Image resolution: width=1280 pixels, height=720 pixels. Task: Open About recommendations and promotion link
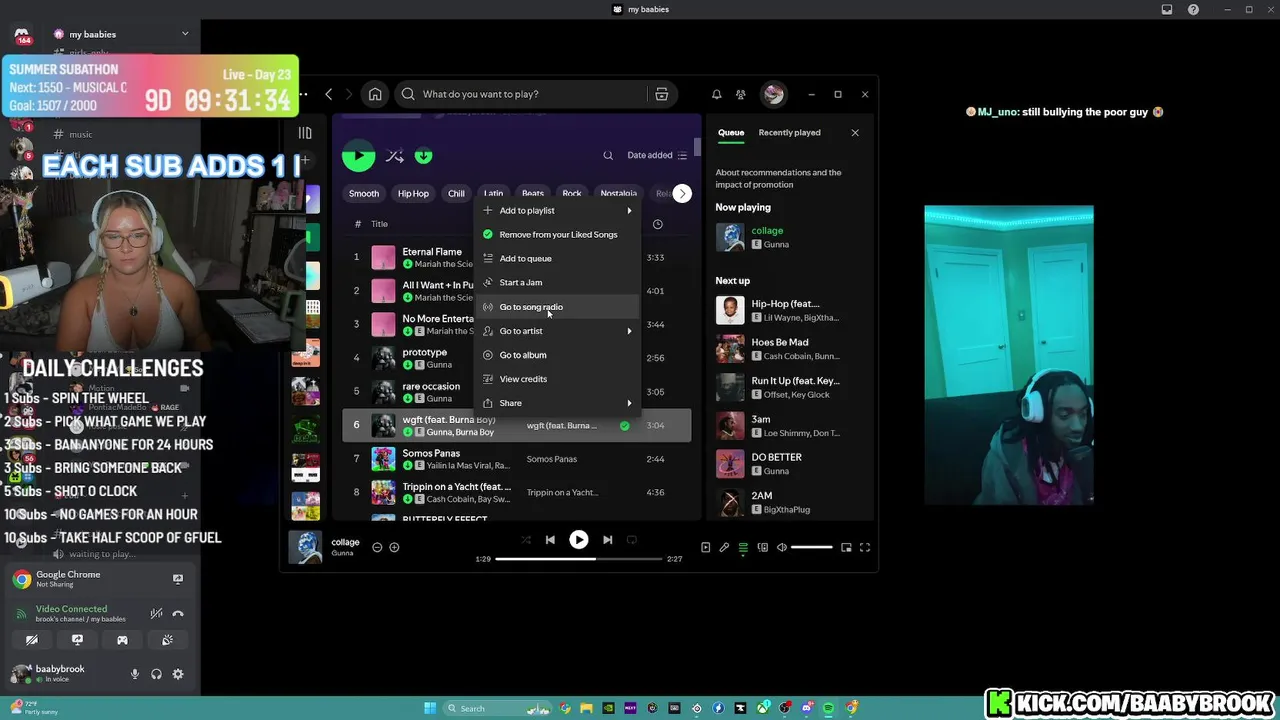tap(778, 178)
